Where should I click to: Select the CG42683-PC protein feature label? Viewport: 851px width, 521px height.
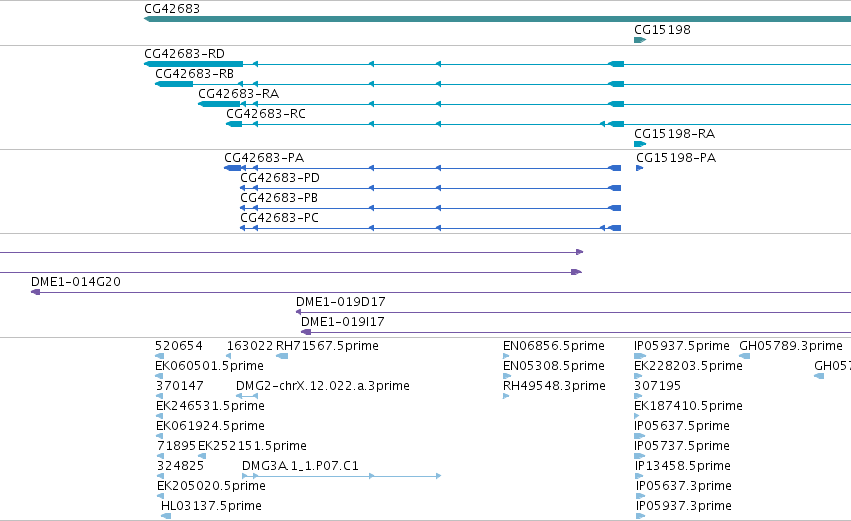pyautogui.click(x=280, y=218)
